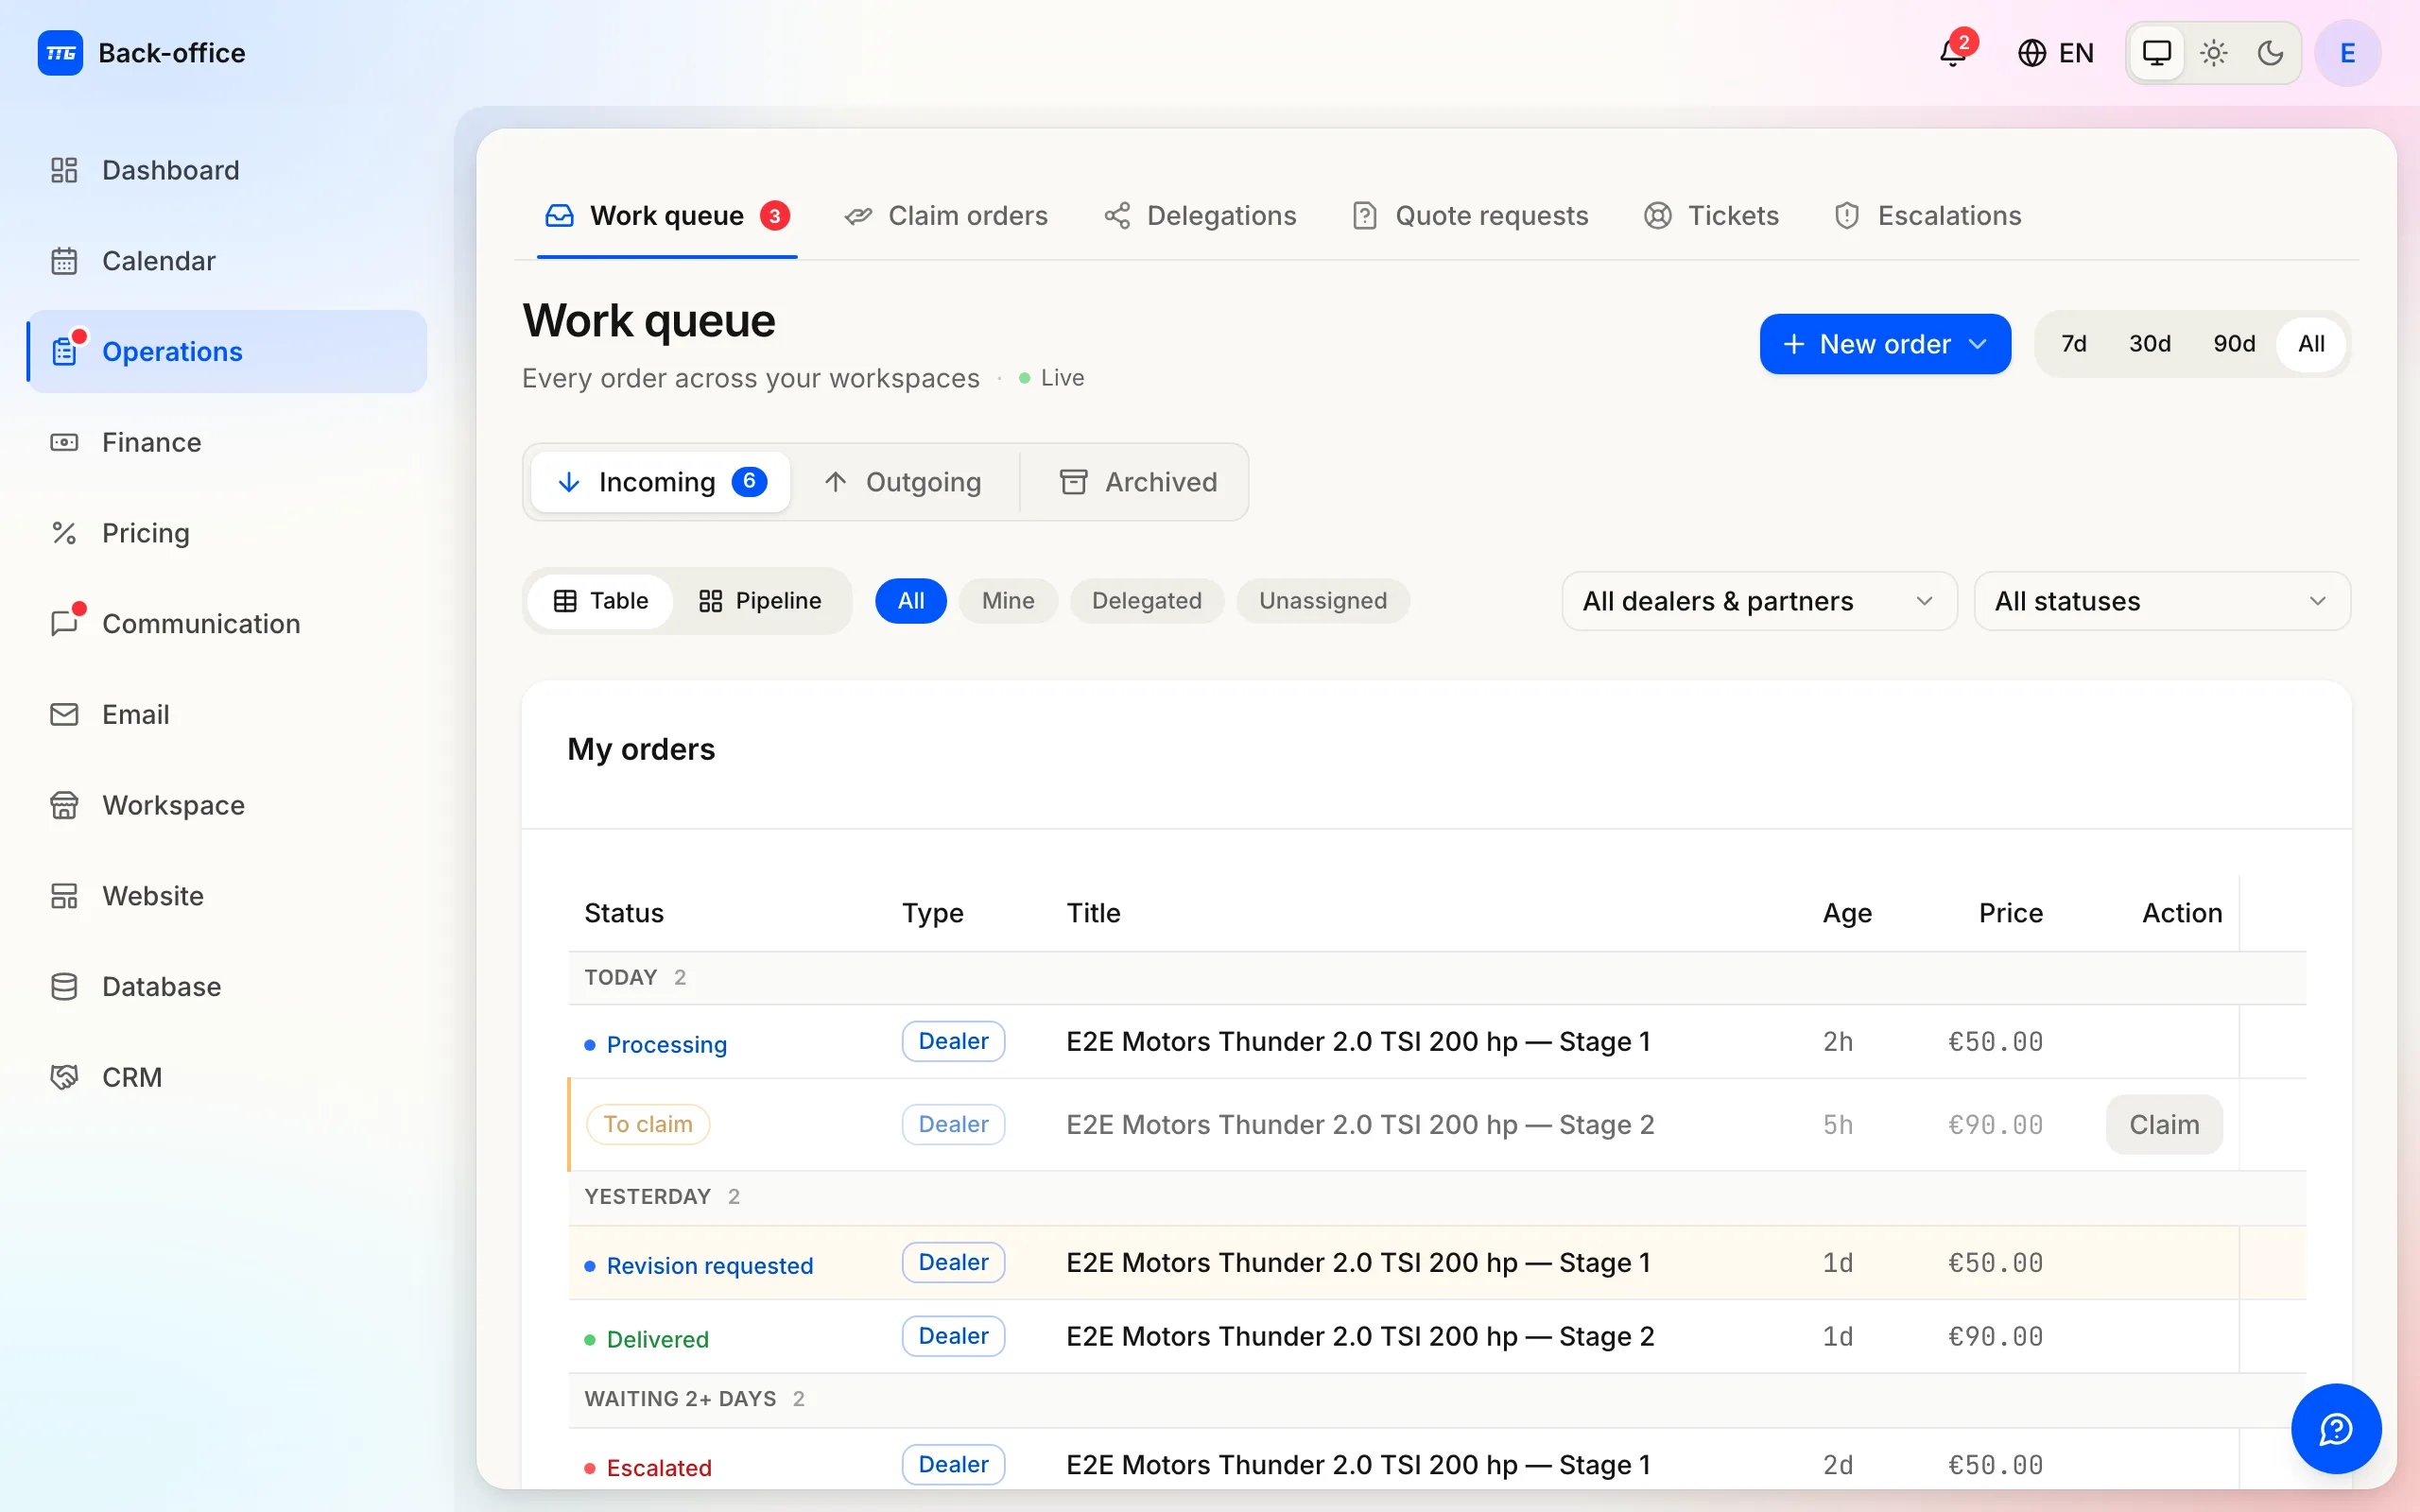Expand All statuses dropdown
The width and height of the screenshot is (2420, 1512).
click(2162, 601)
